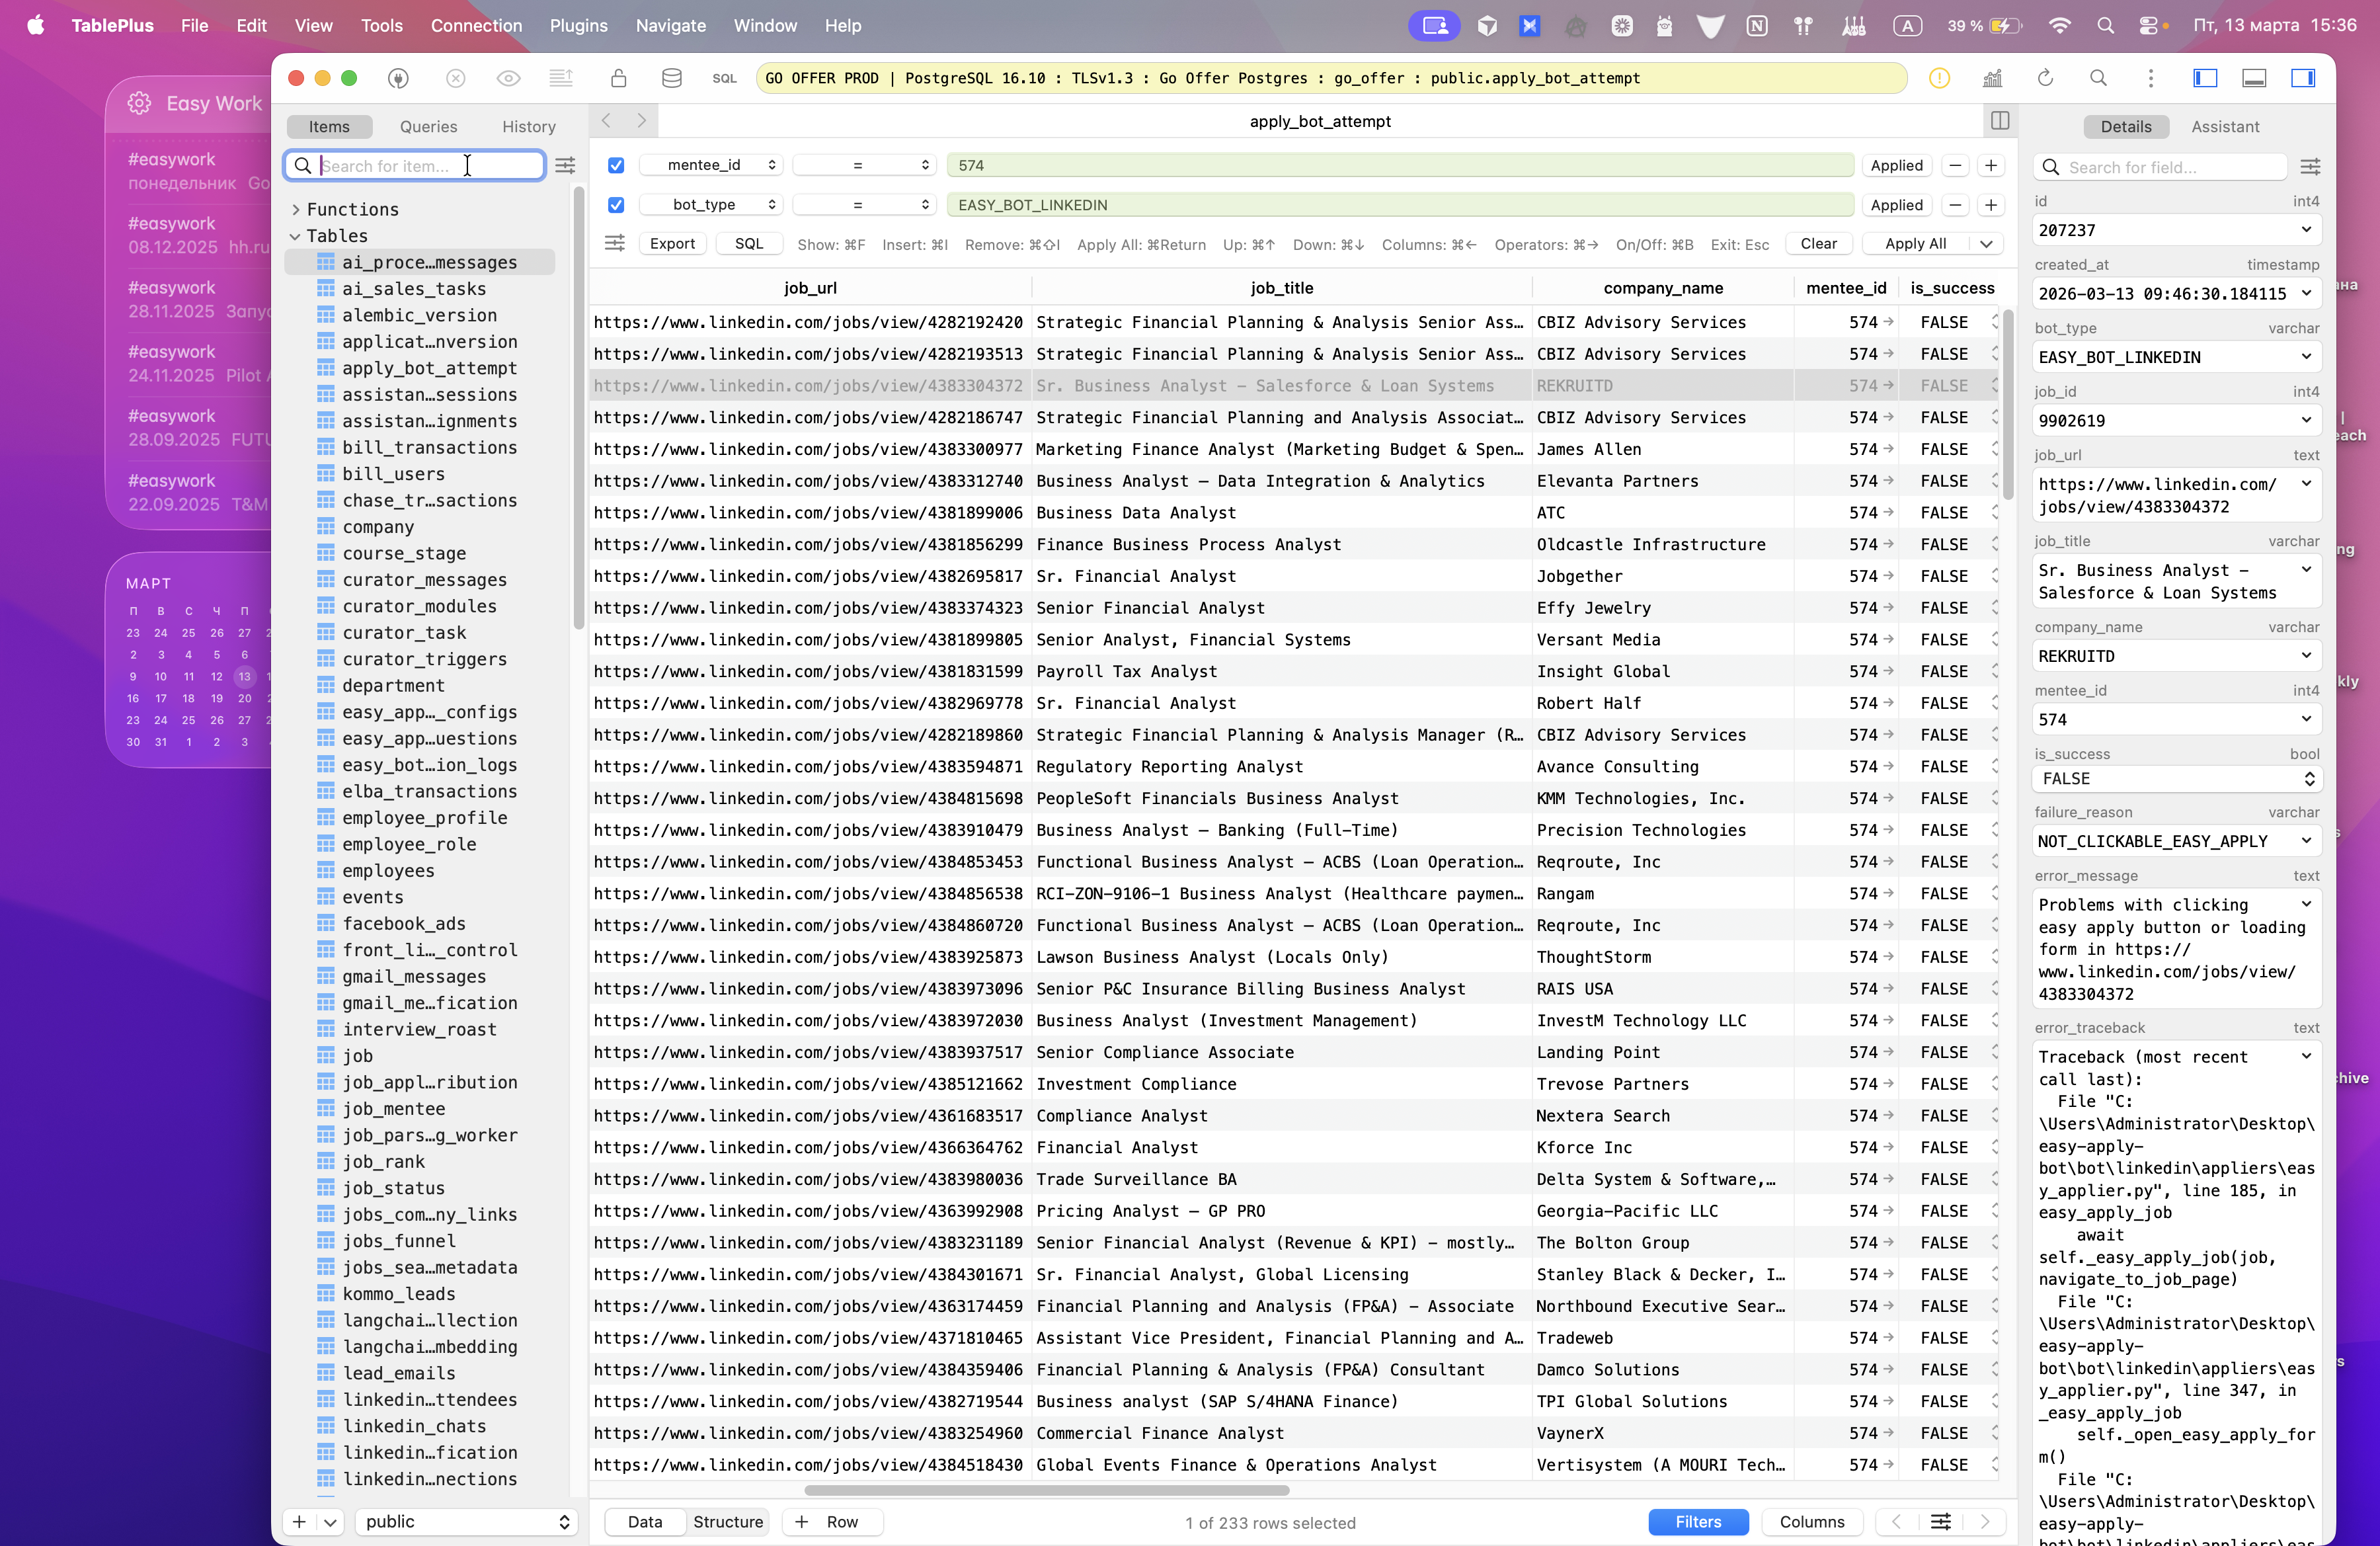Viewport: 2380px width, 1546px height.
Task: Click the database cylinder icon in toolbar
Action: point(671,78)
